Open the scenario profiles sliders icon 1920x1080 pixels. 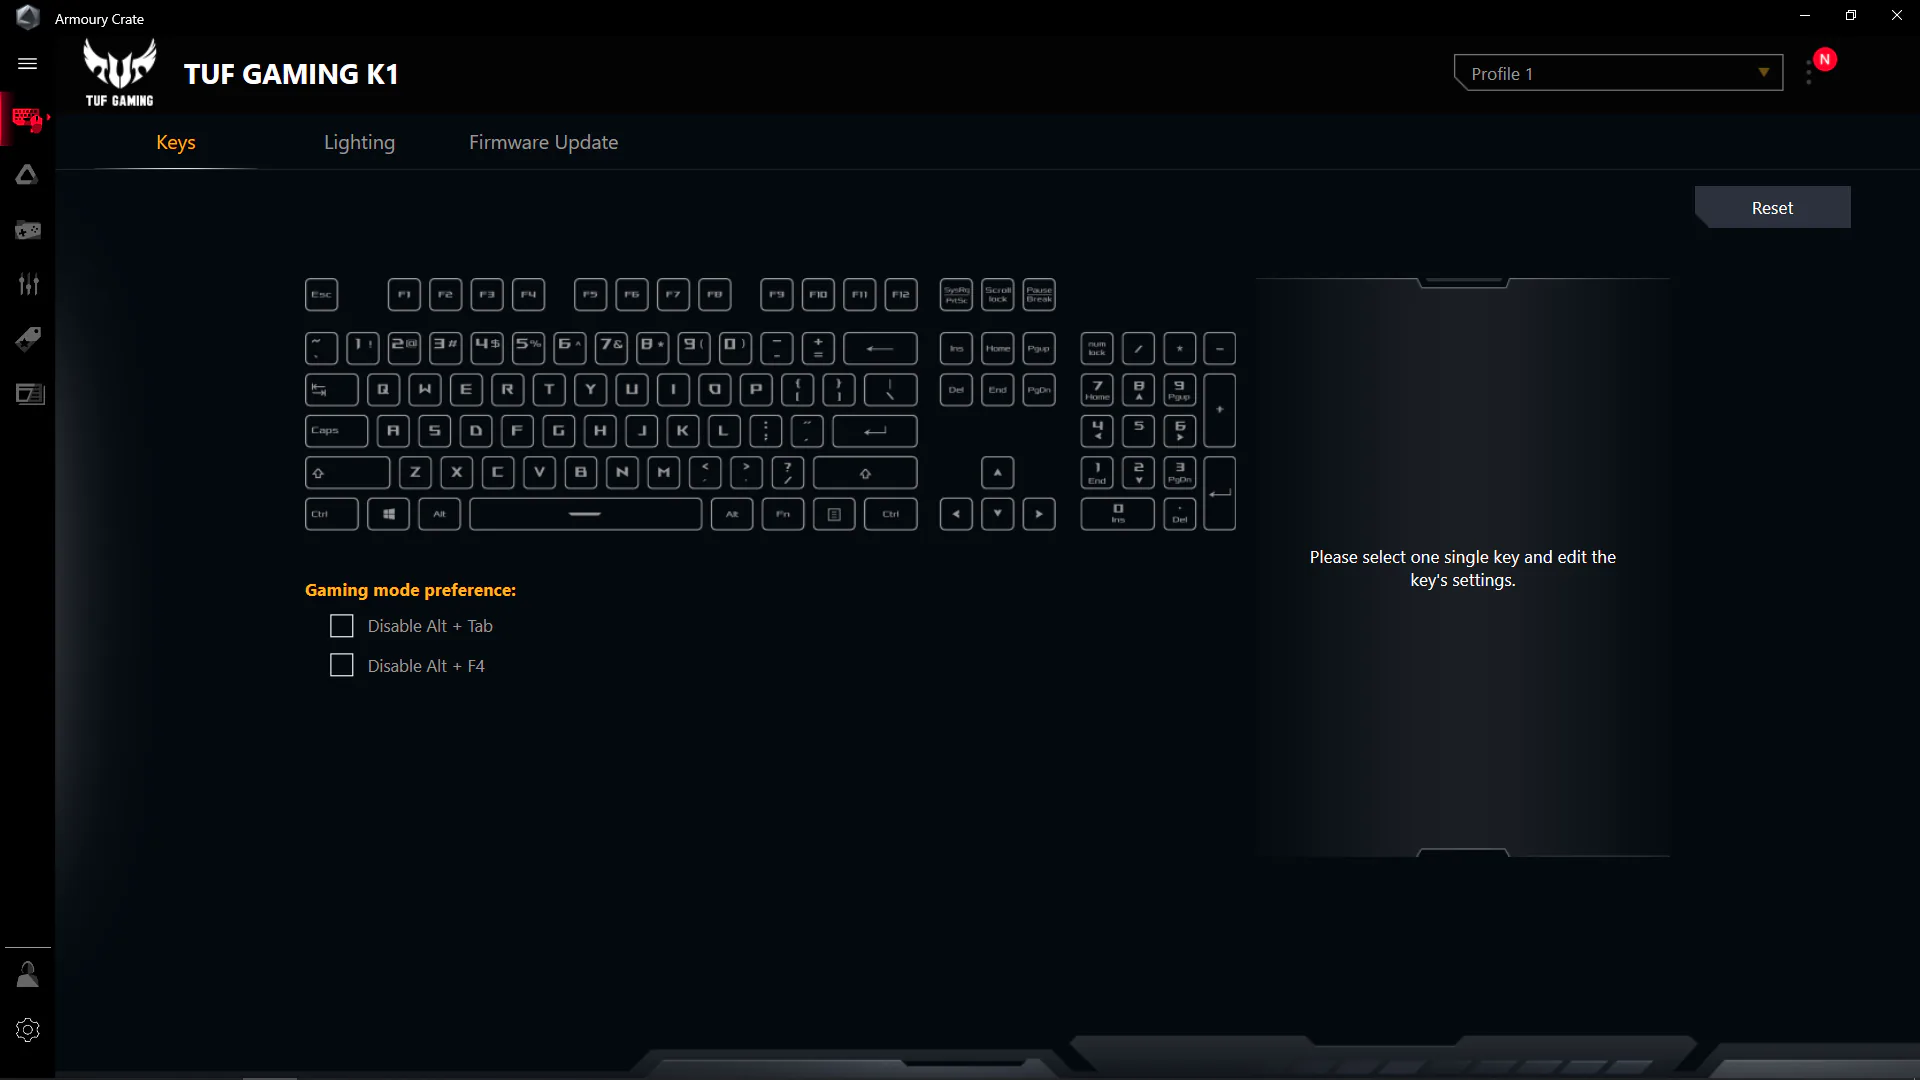pyautogui.click(x=28, y=285)
